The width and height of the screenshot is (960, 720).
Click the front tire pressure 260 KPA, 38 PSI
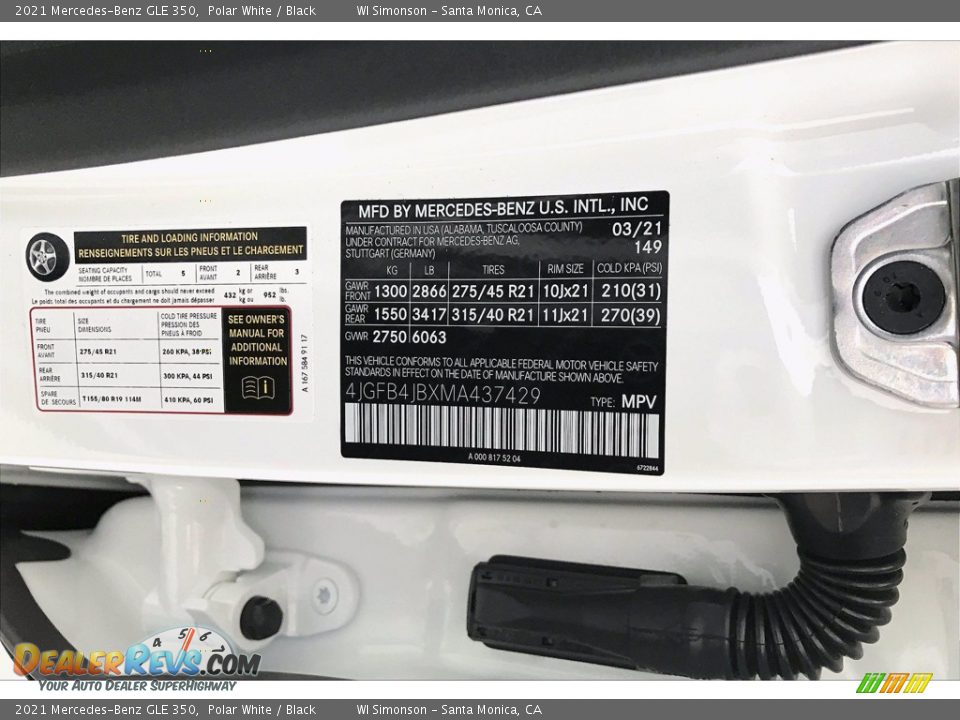[x=187, y=352]
